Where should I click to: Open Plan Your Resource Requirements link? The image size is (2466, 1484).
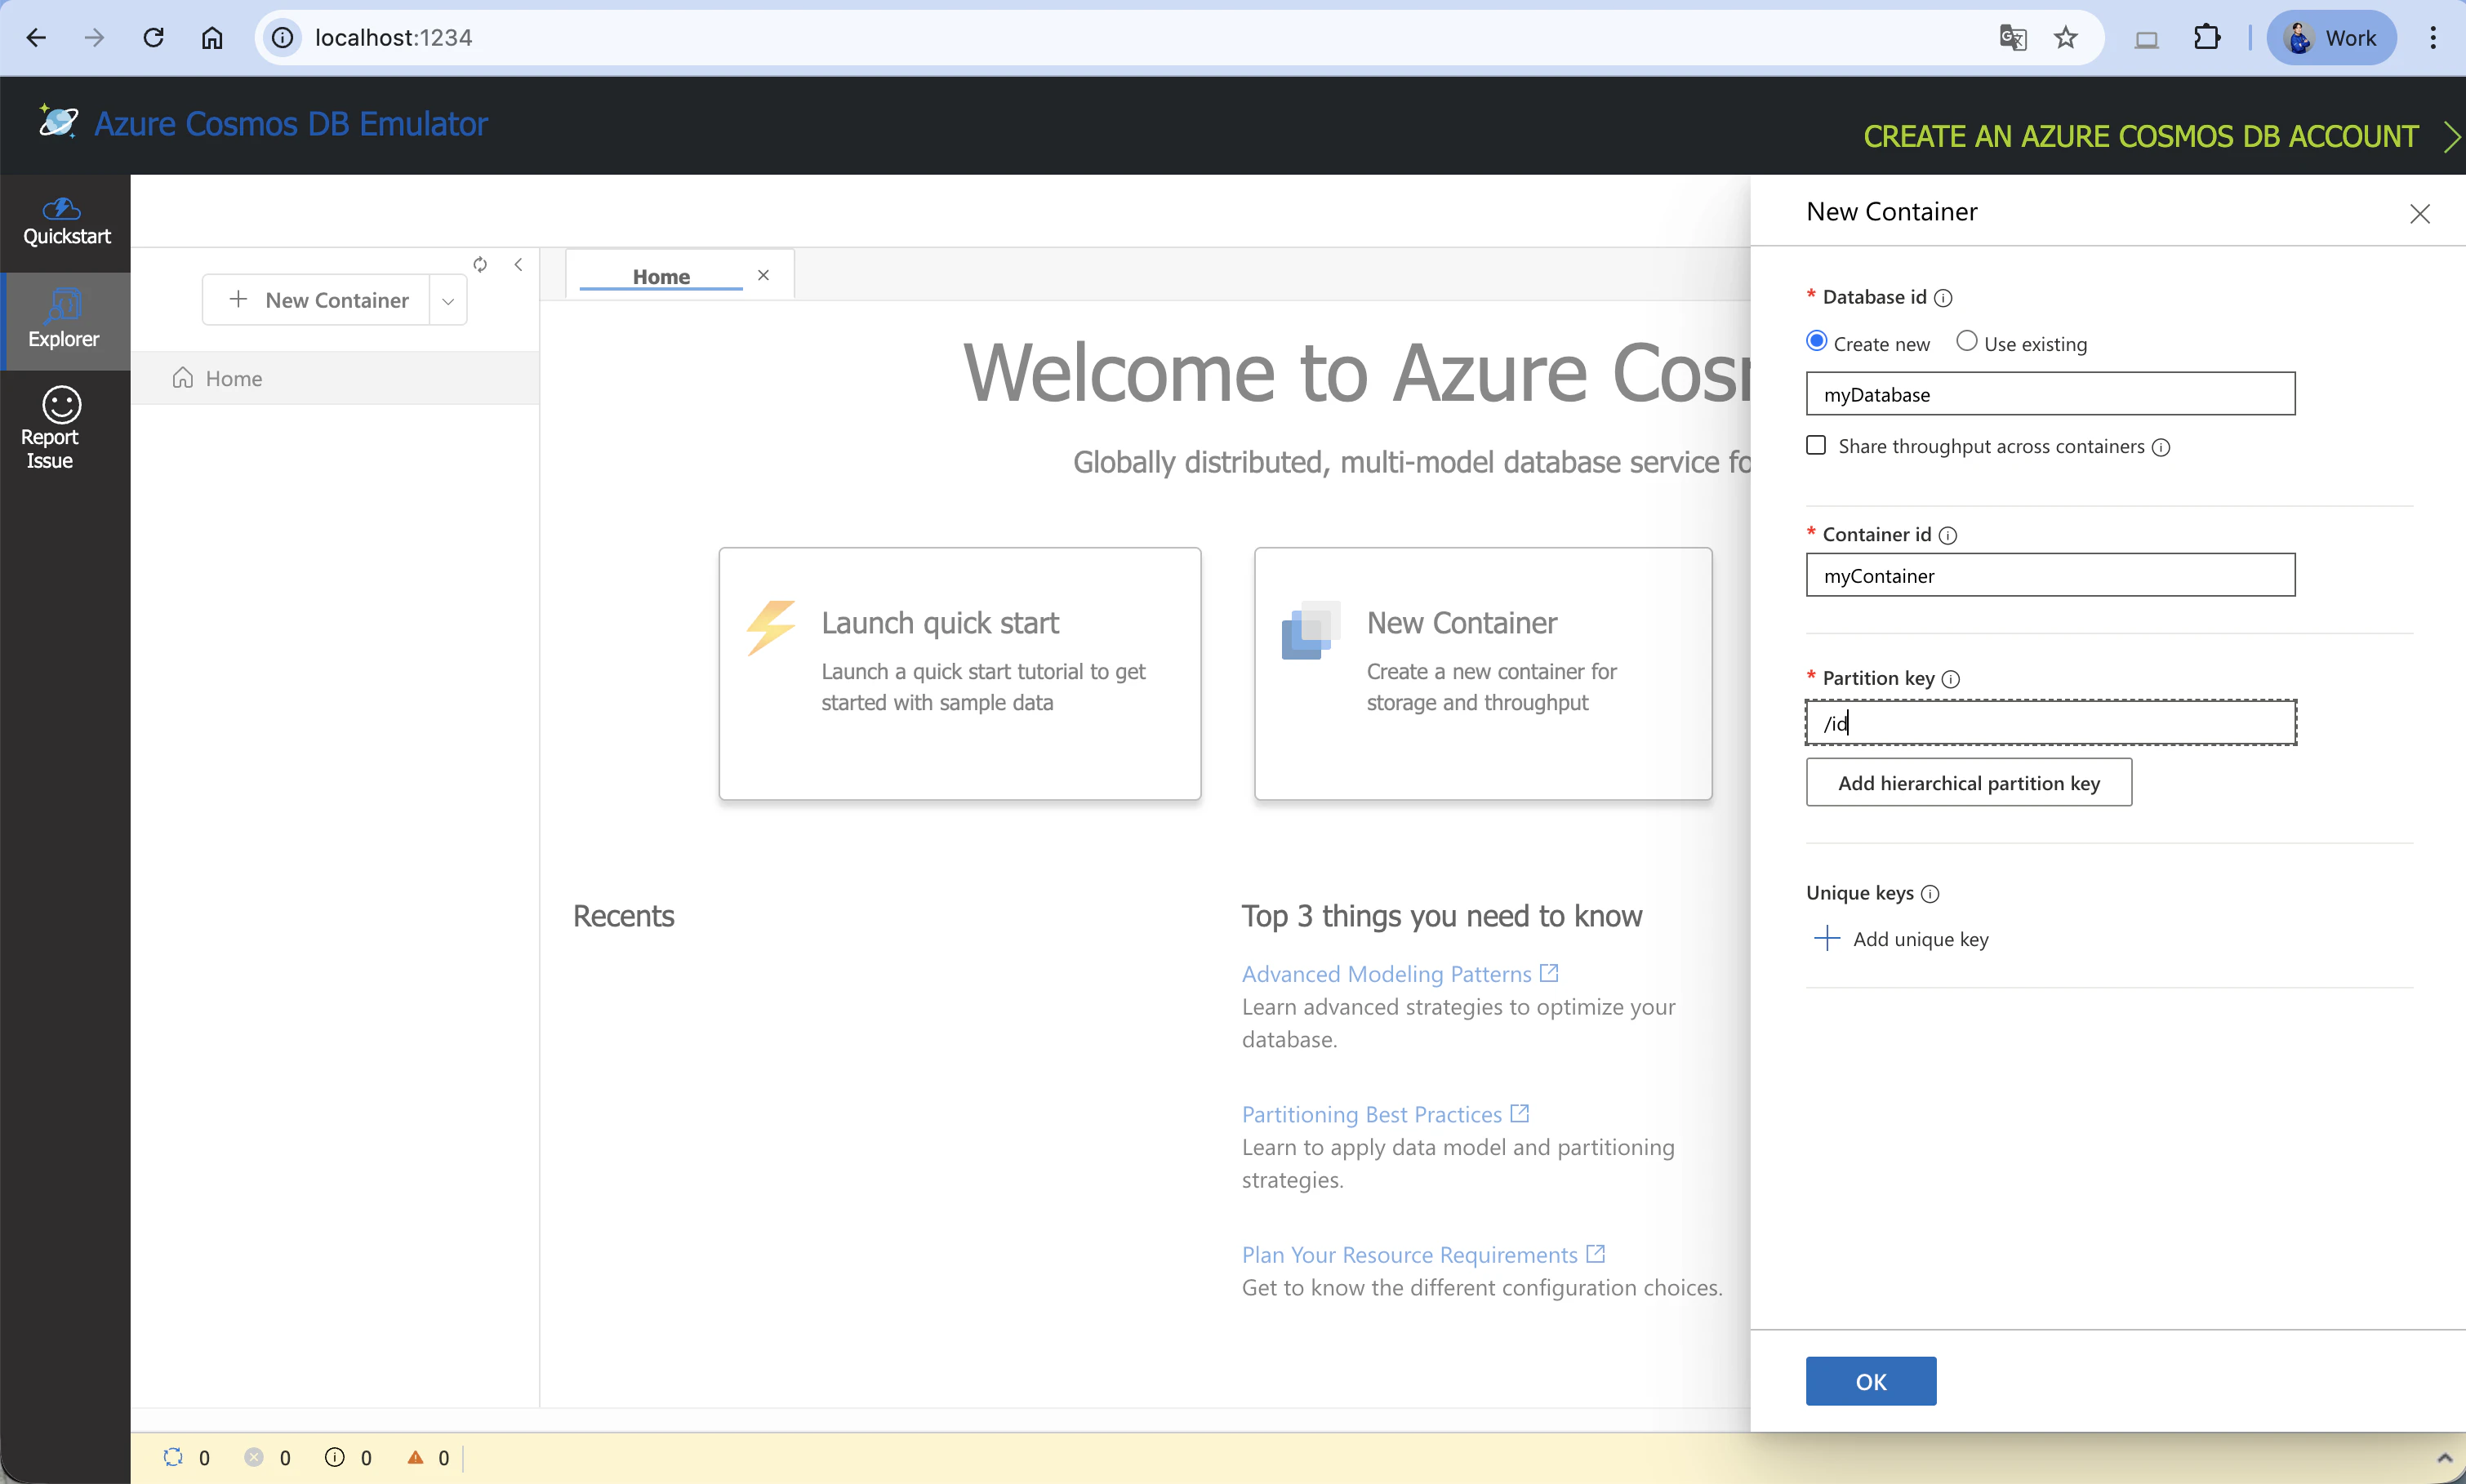(x=1423, y=1255)
